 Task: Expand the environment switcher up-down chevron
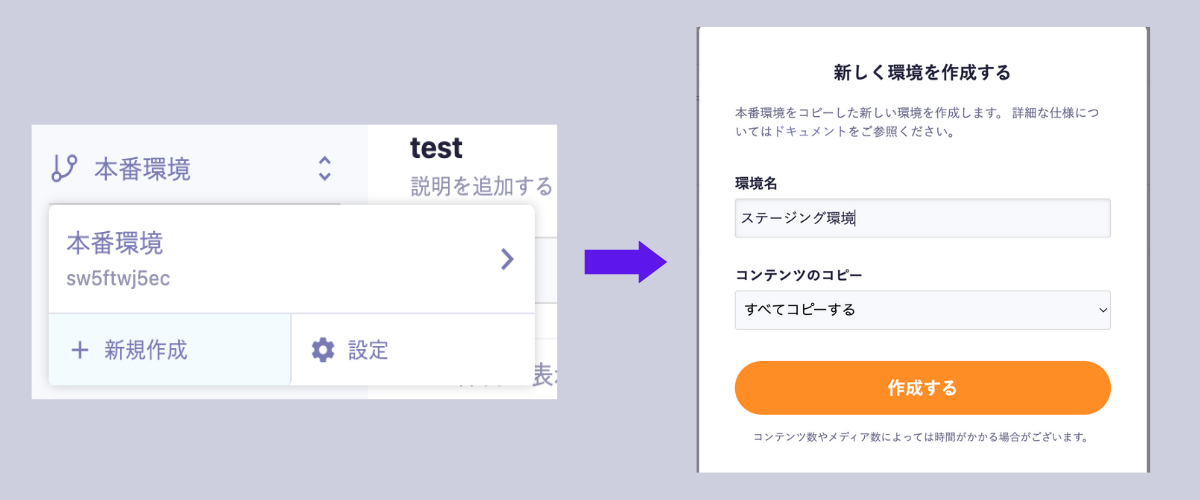324,168
